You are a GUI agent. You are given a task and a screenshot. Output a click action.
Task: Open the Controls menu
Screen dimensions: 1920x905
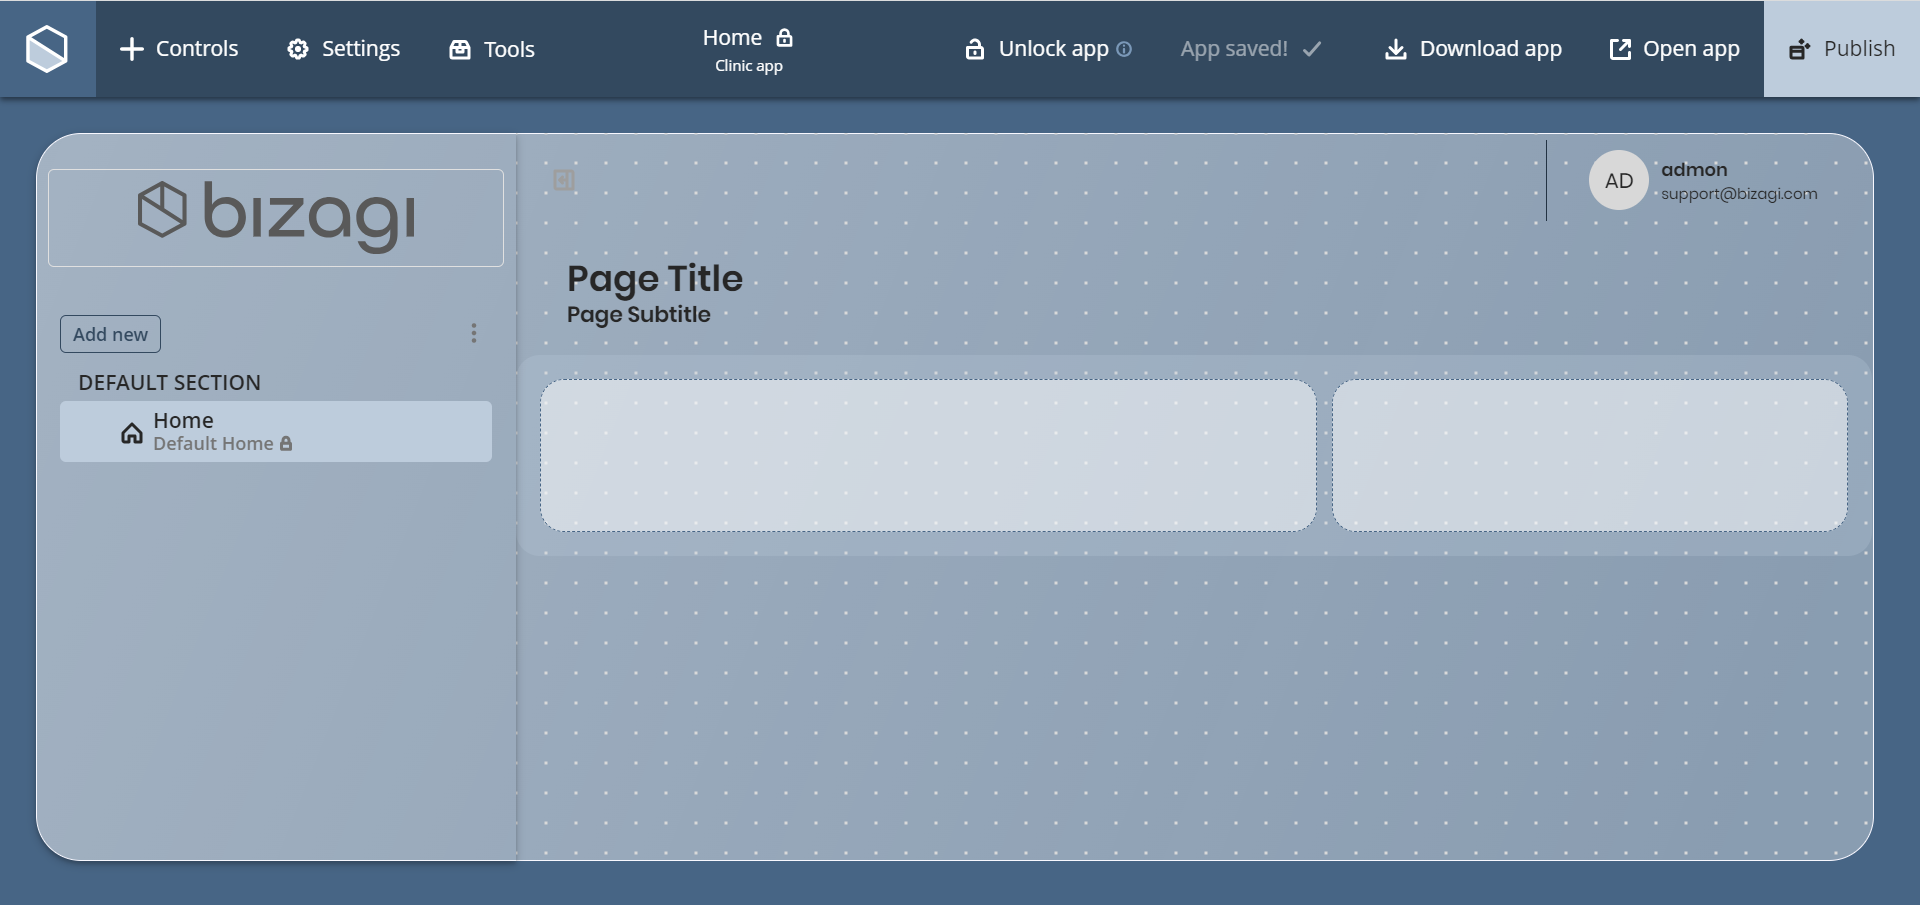179,49
